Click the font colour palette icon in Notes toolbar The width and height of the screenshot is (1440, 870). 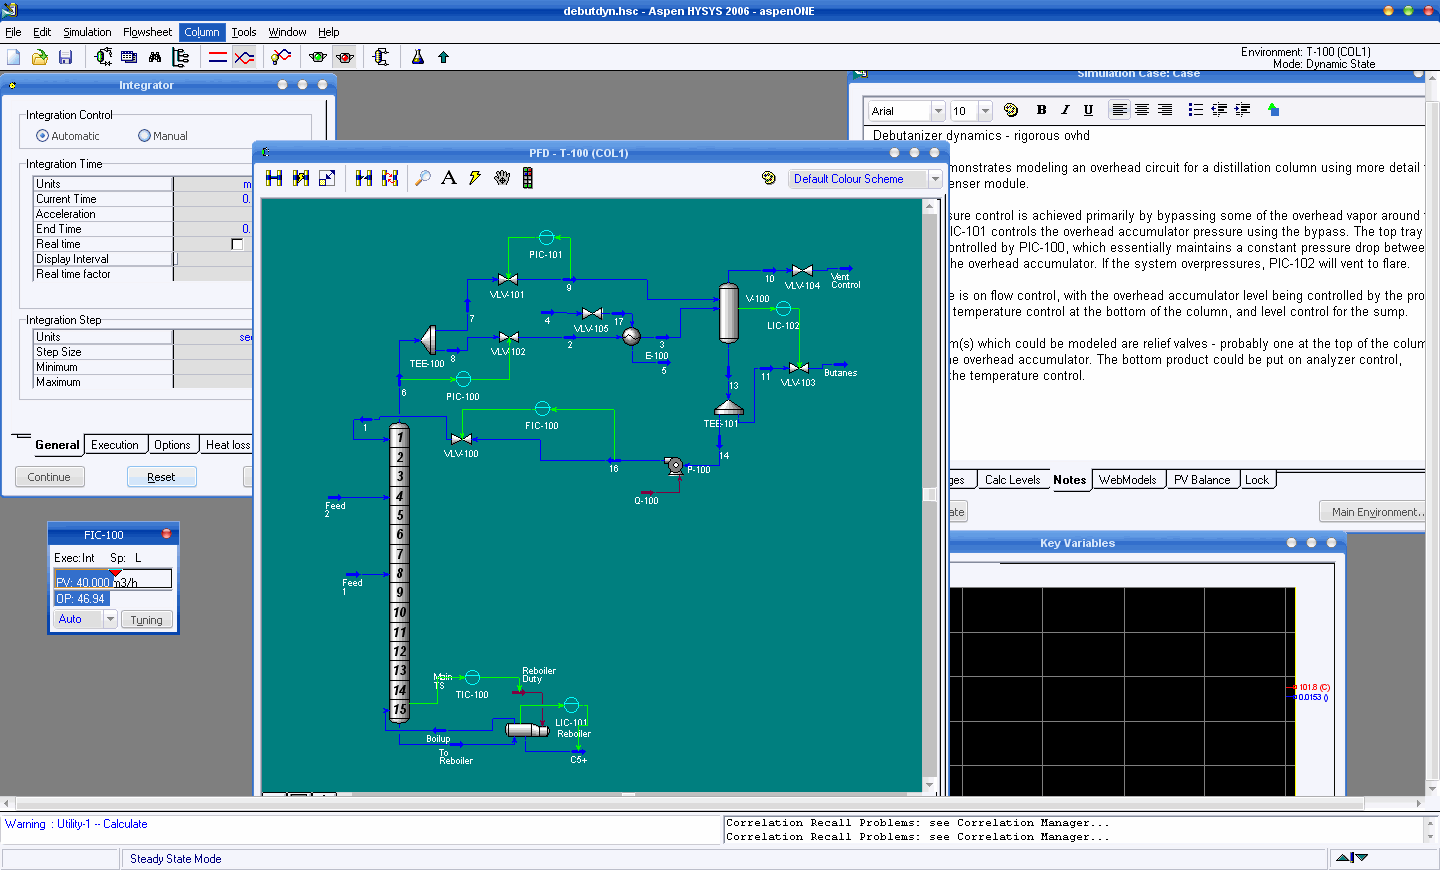[1010, 110]
